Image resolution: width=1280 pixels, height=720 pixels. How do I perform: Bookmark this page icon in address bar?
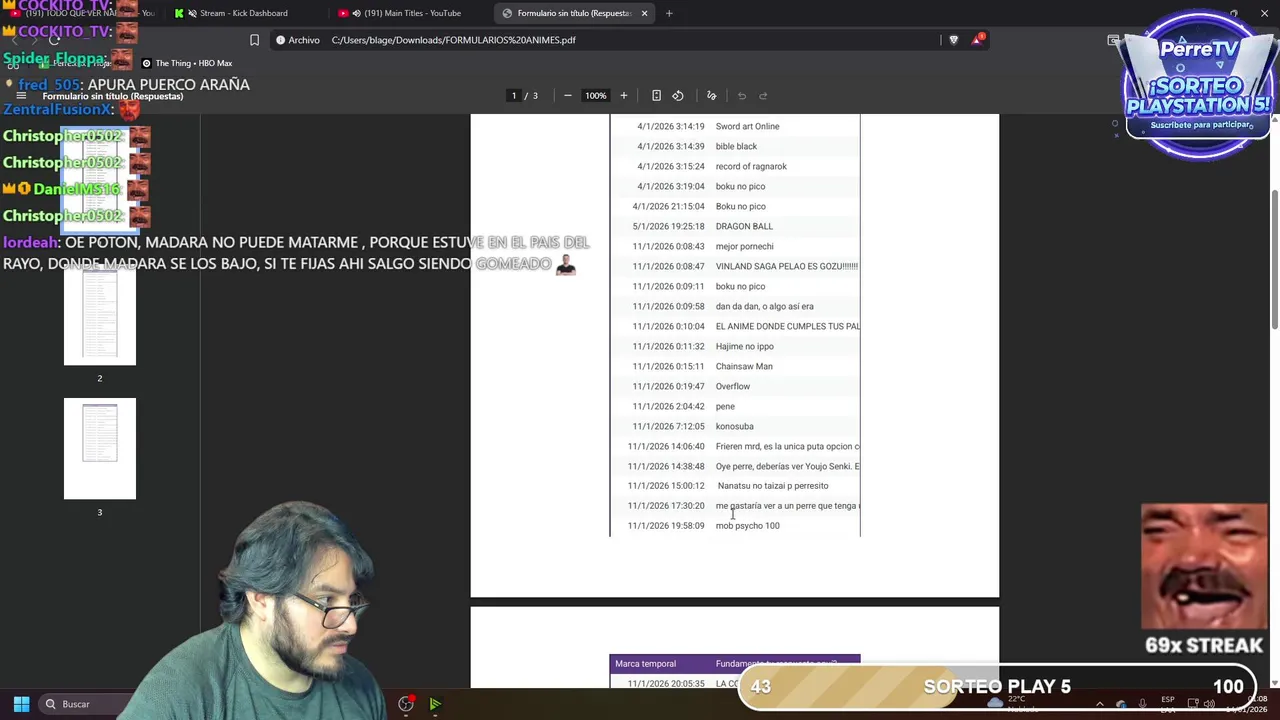[254, 40]
